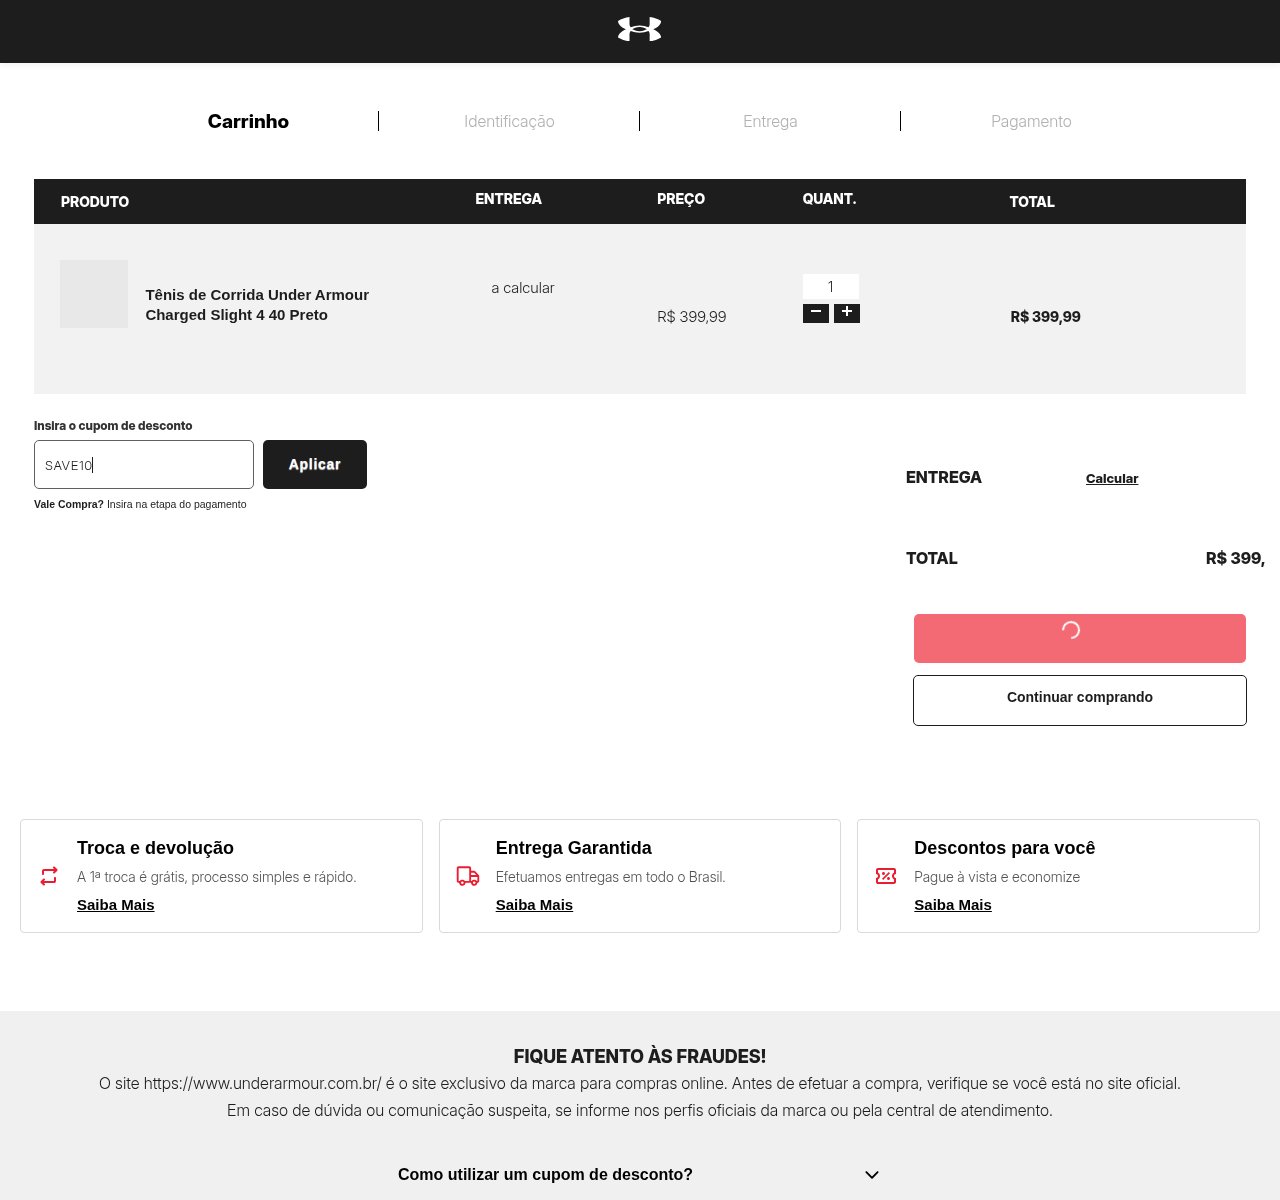Click 'Vale Compra?' label text

(69, 504)
